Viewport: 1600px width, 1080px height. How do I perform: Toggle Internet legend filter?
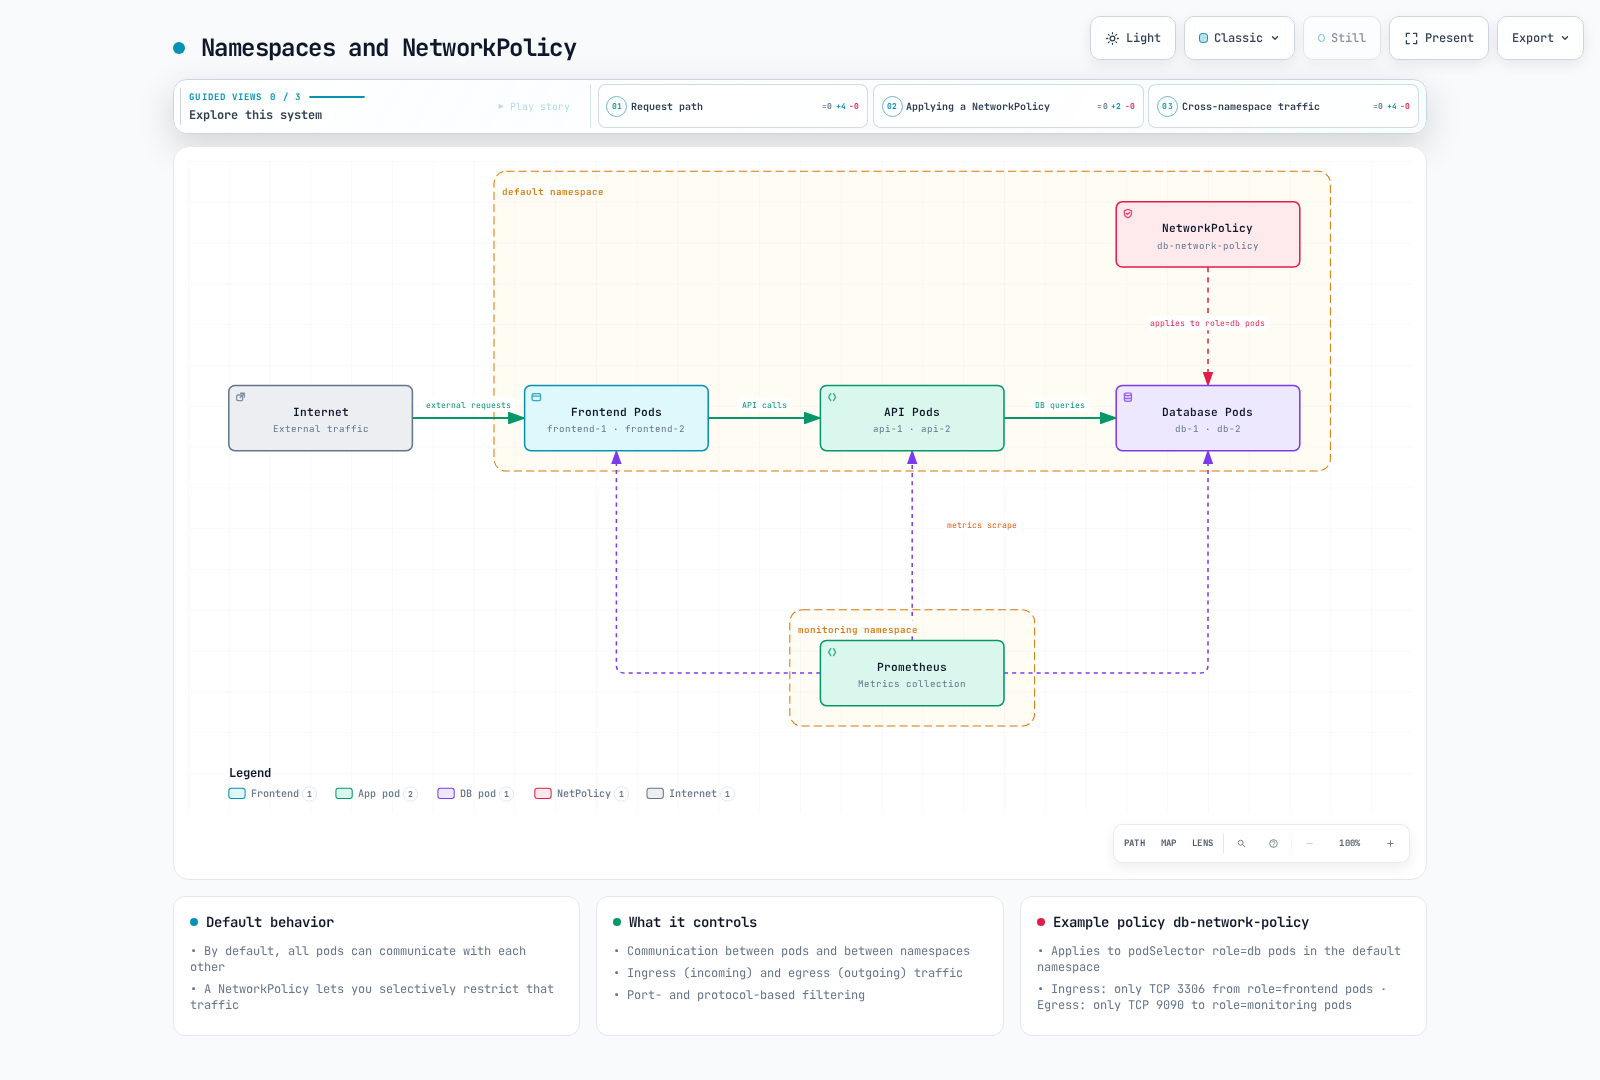(x=690, y=794)
